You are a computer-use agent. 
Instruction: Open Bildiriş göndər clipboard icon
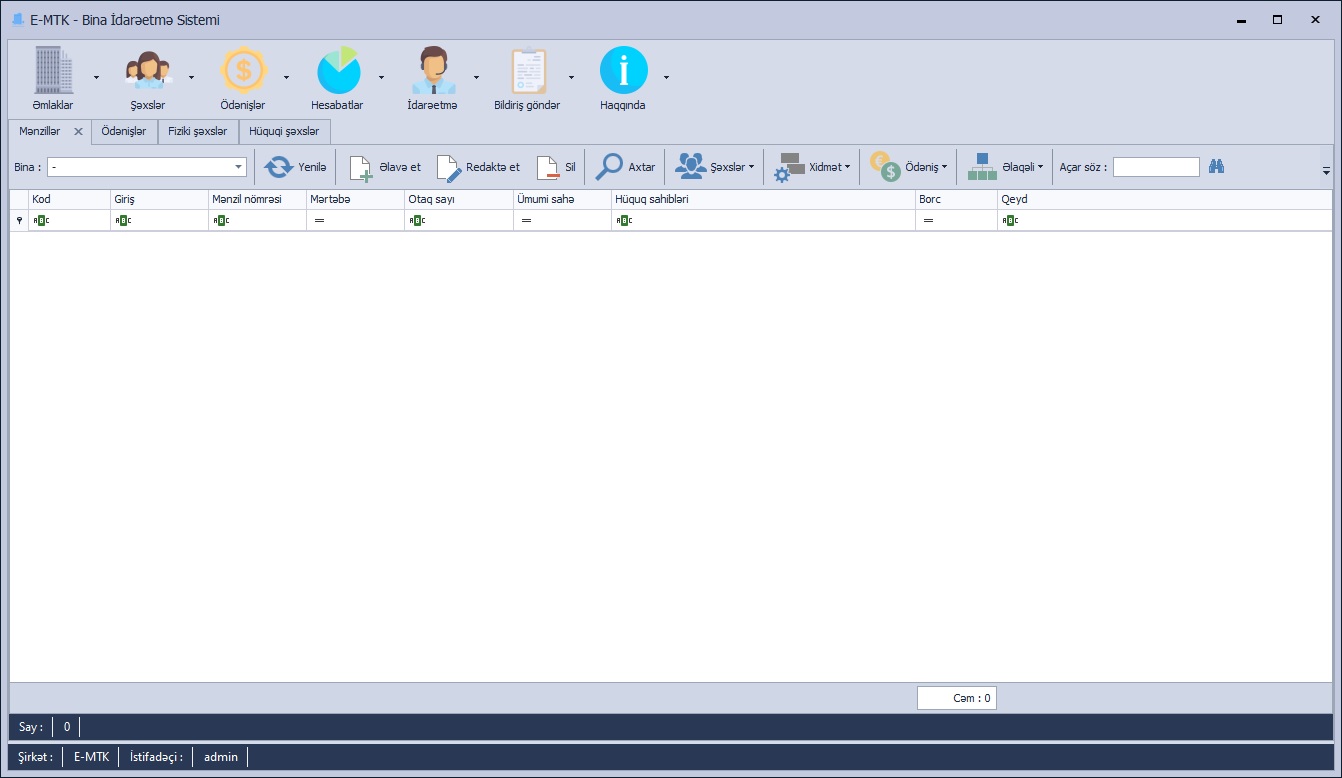tap(527, 71)
